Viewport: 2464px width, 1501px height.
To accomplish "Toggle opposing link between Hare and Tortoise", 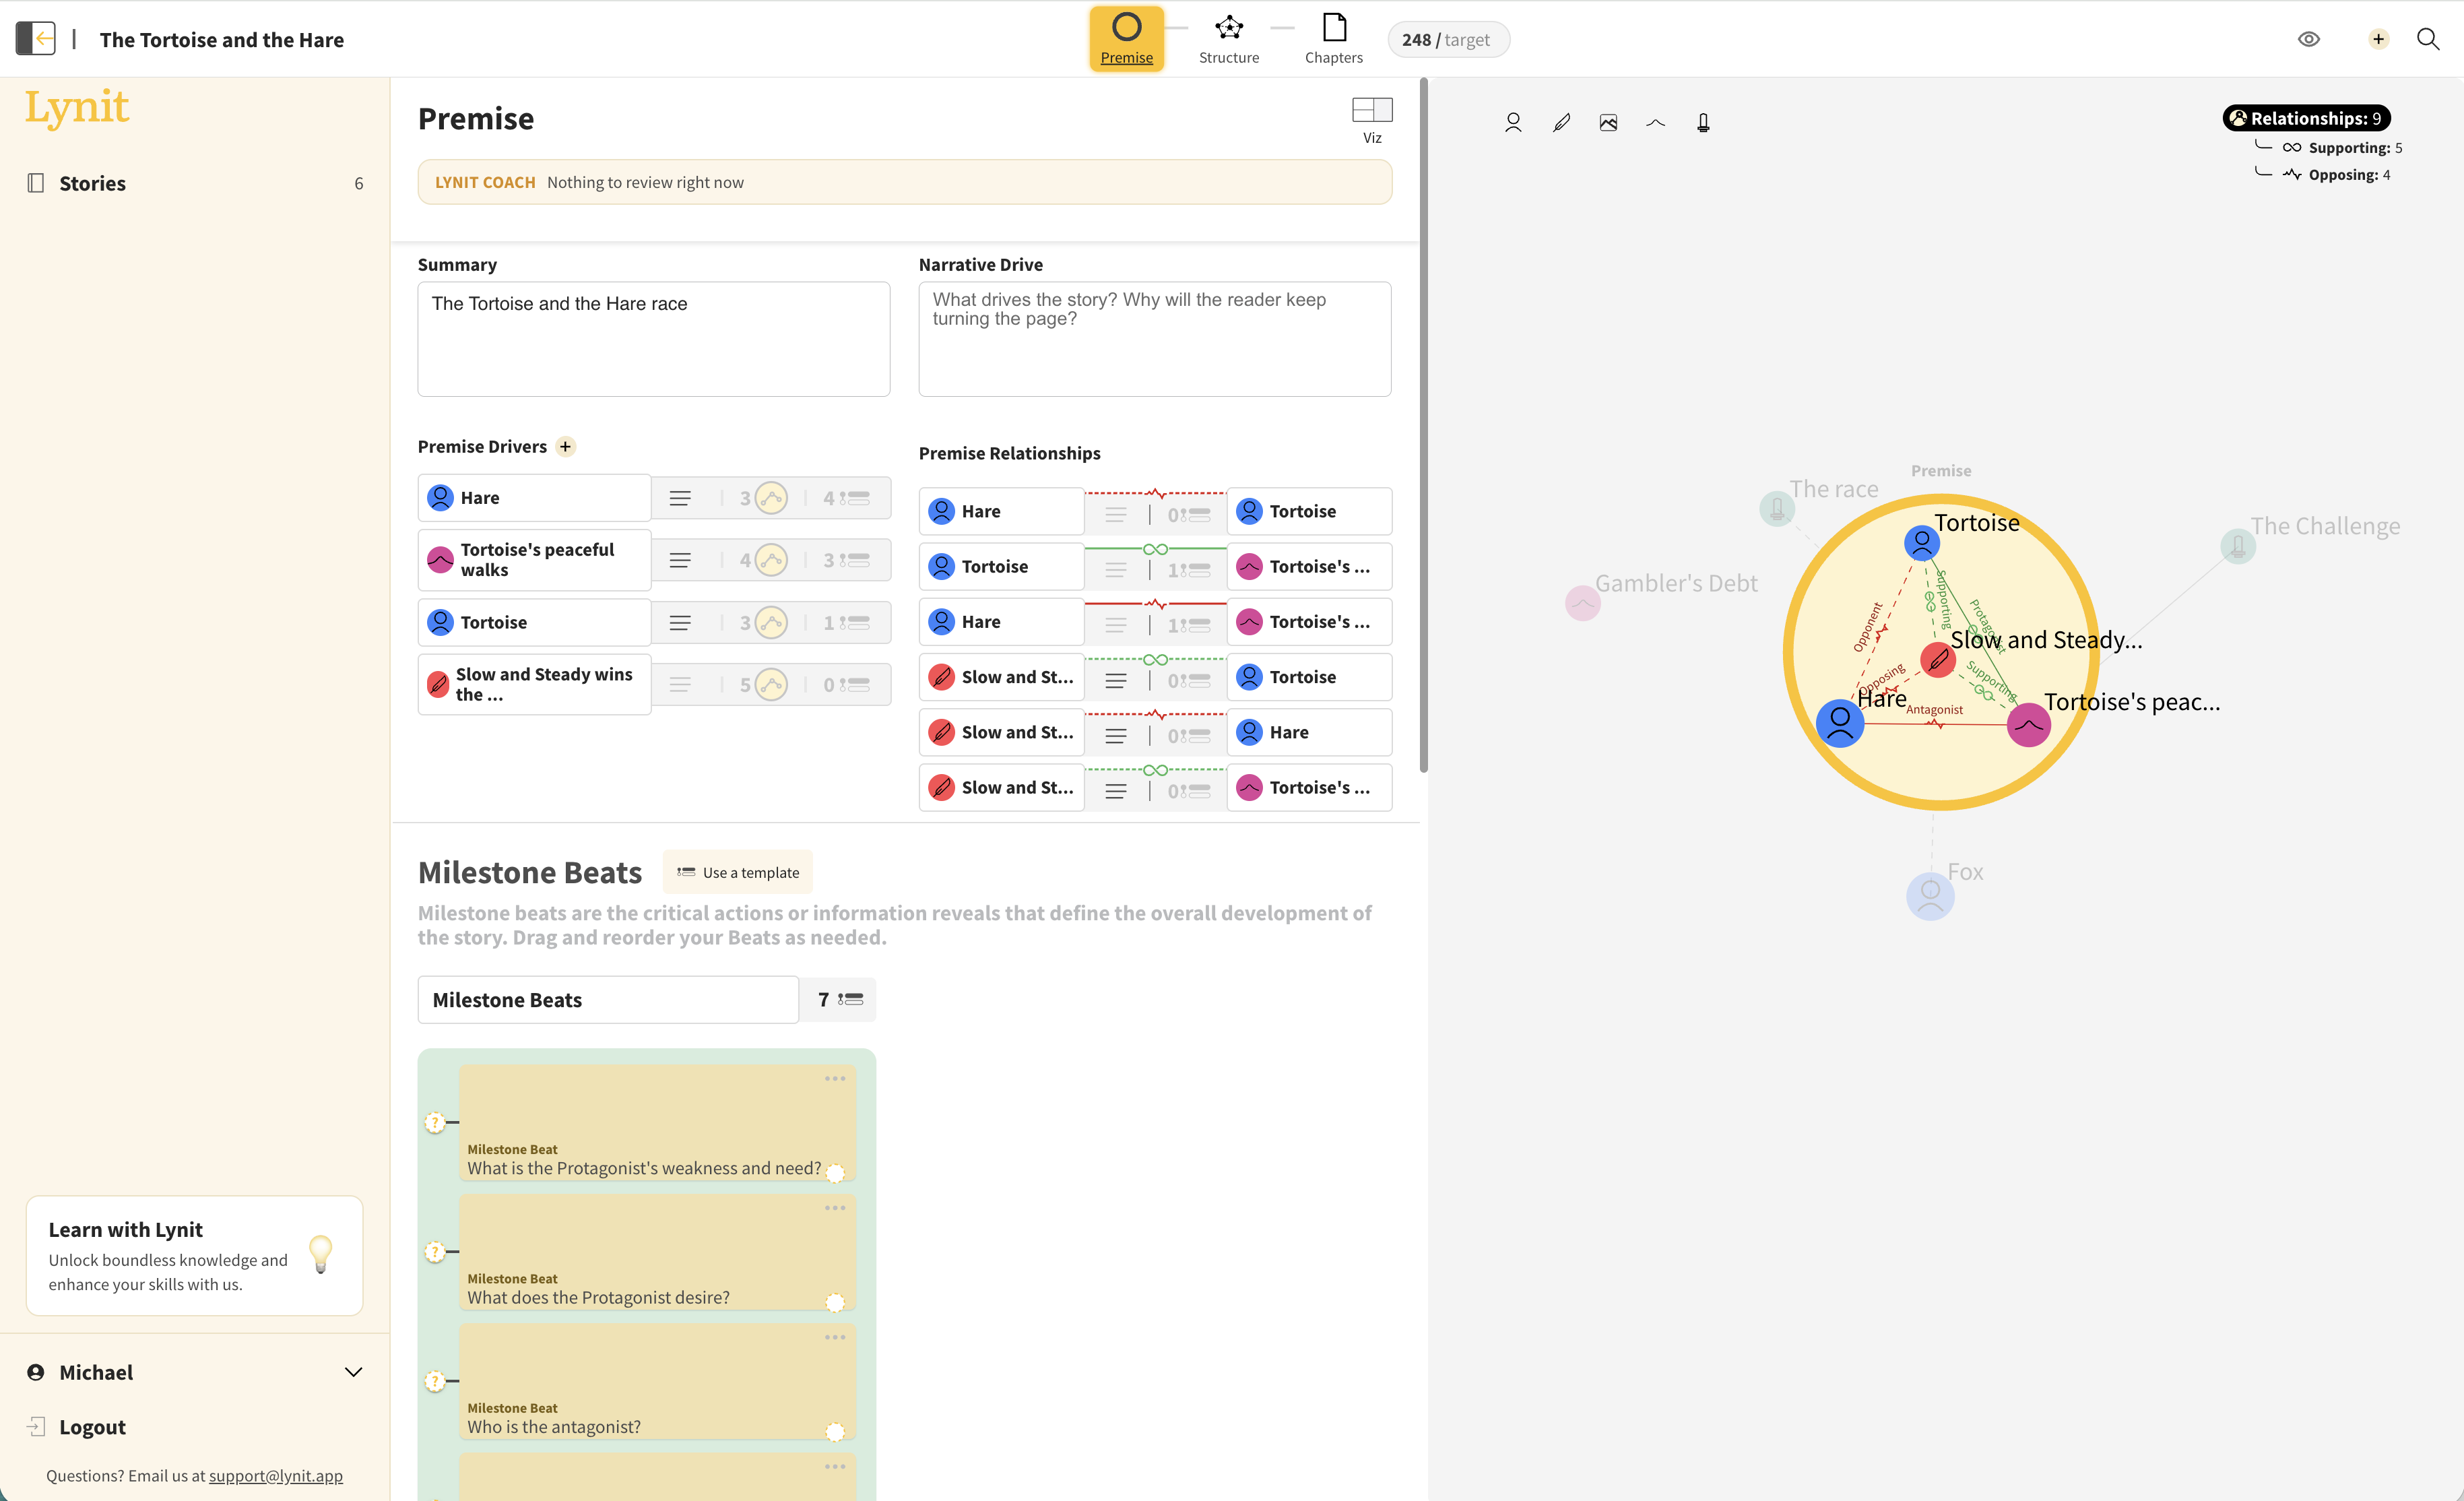I will [x=1155, y=493].
